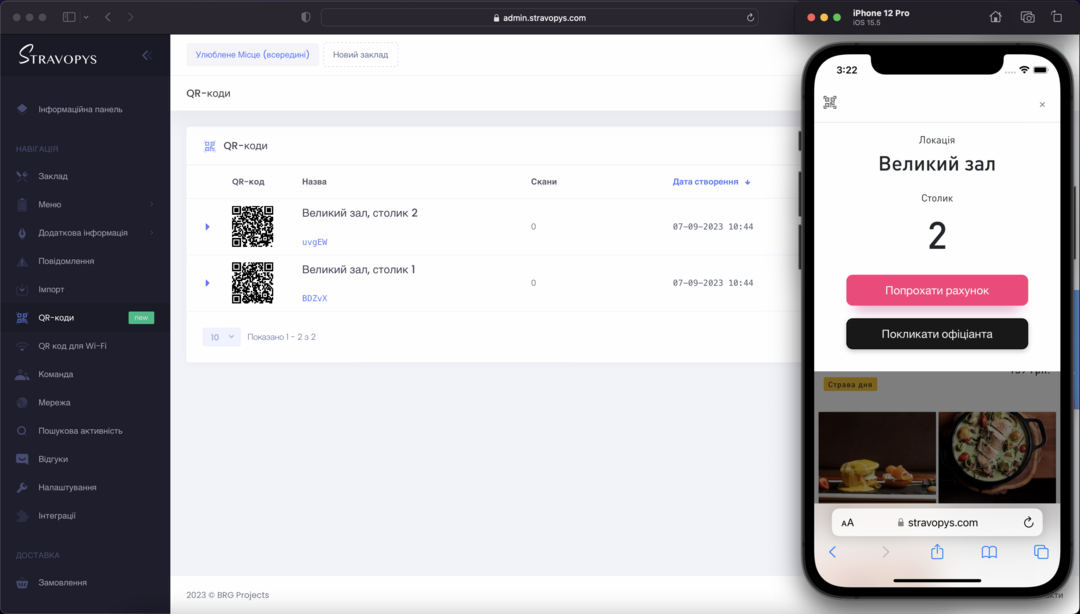Click the Повідомлення warning icon

click(x=22, y=261)
